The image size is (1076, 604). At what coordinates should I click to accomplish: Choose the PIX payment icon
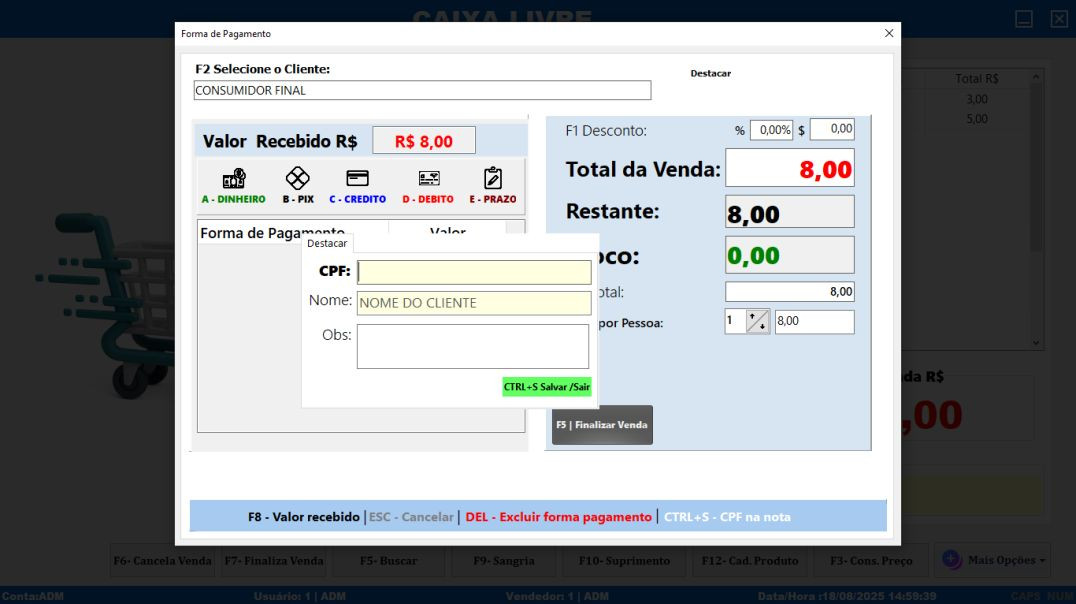click(x=298, y=179)
